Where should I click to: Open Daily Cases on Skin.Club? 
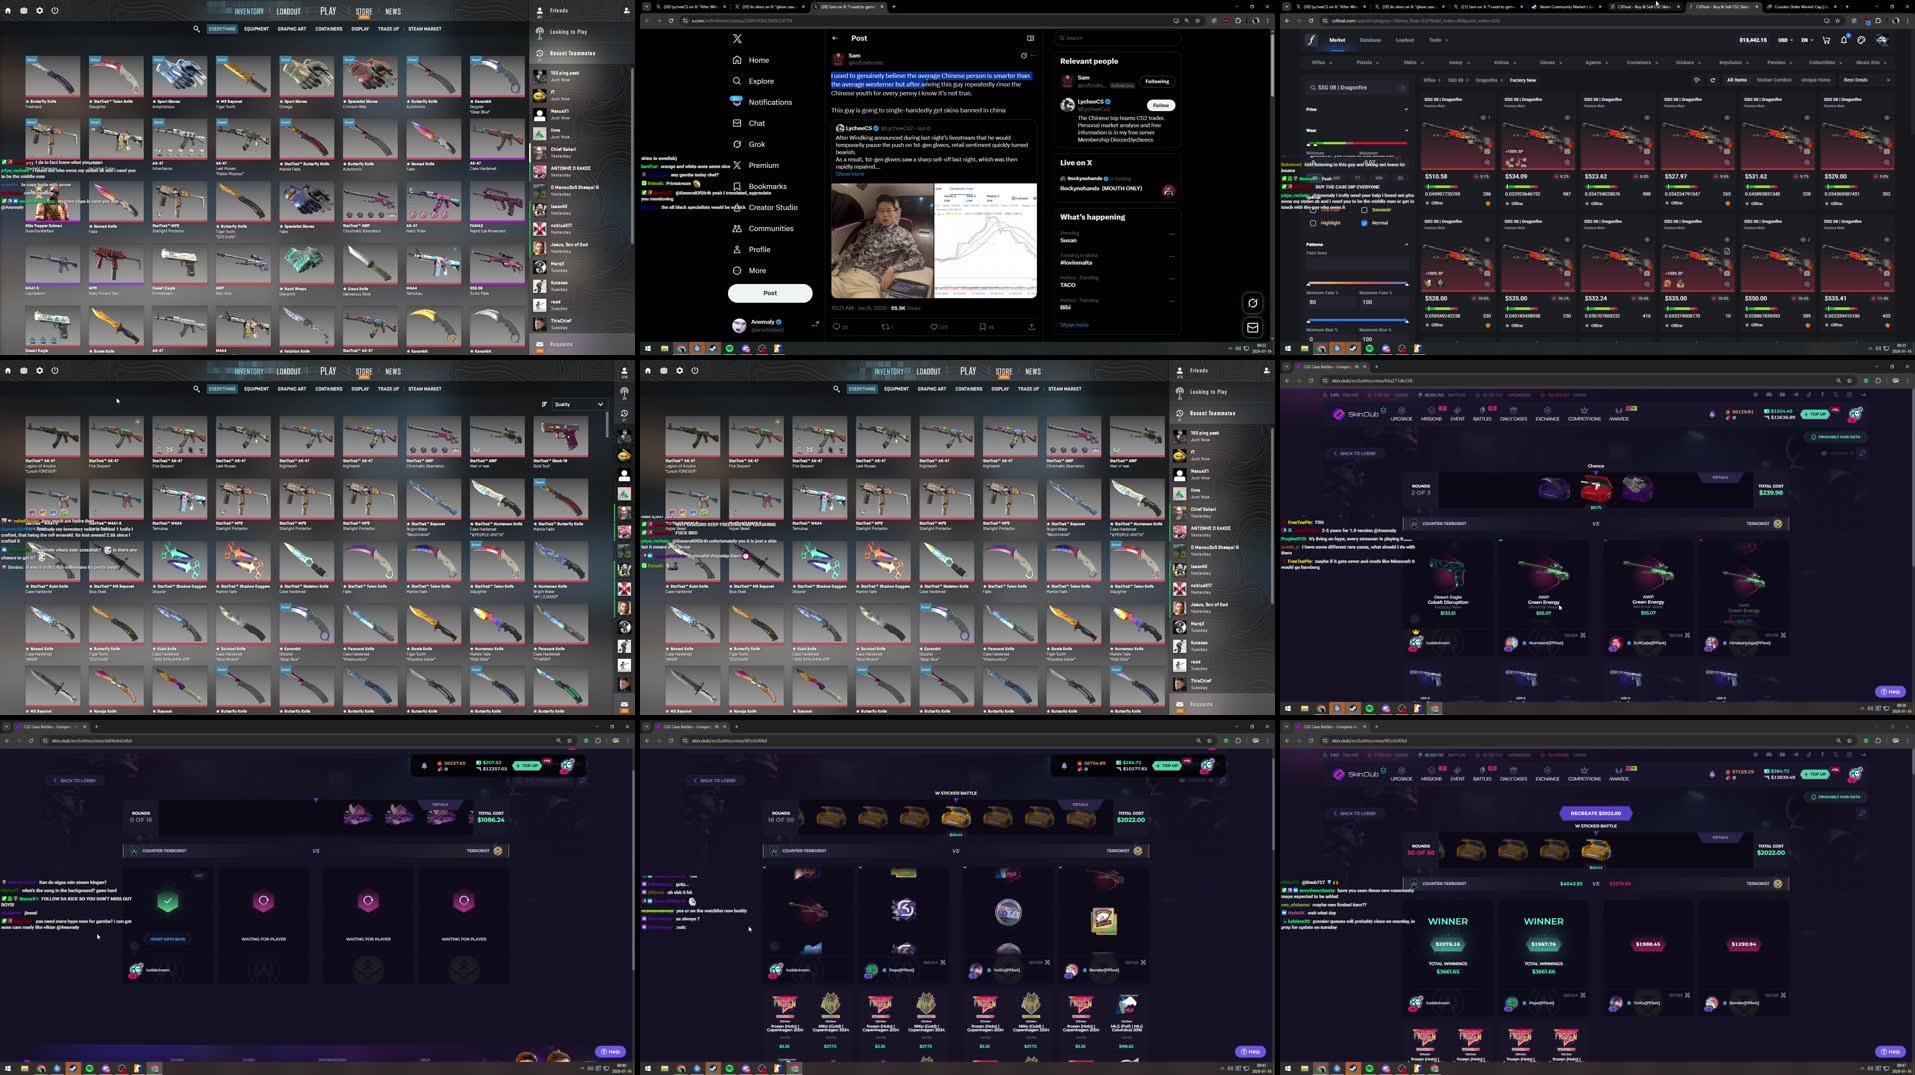[1513, 412]
